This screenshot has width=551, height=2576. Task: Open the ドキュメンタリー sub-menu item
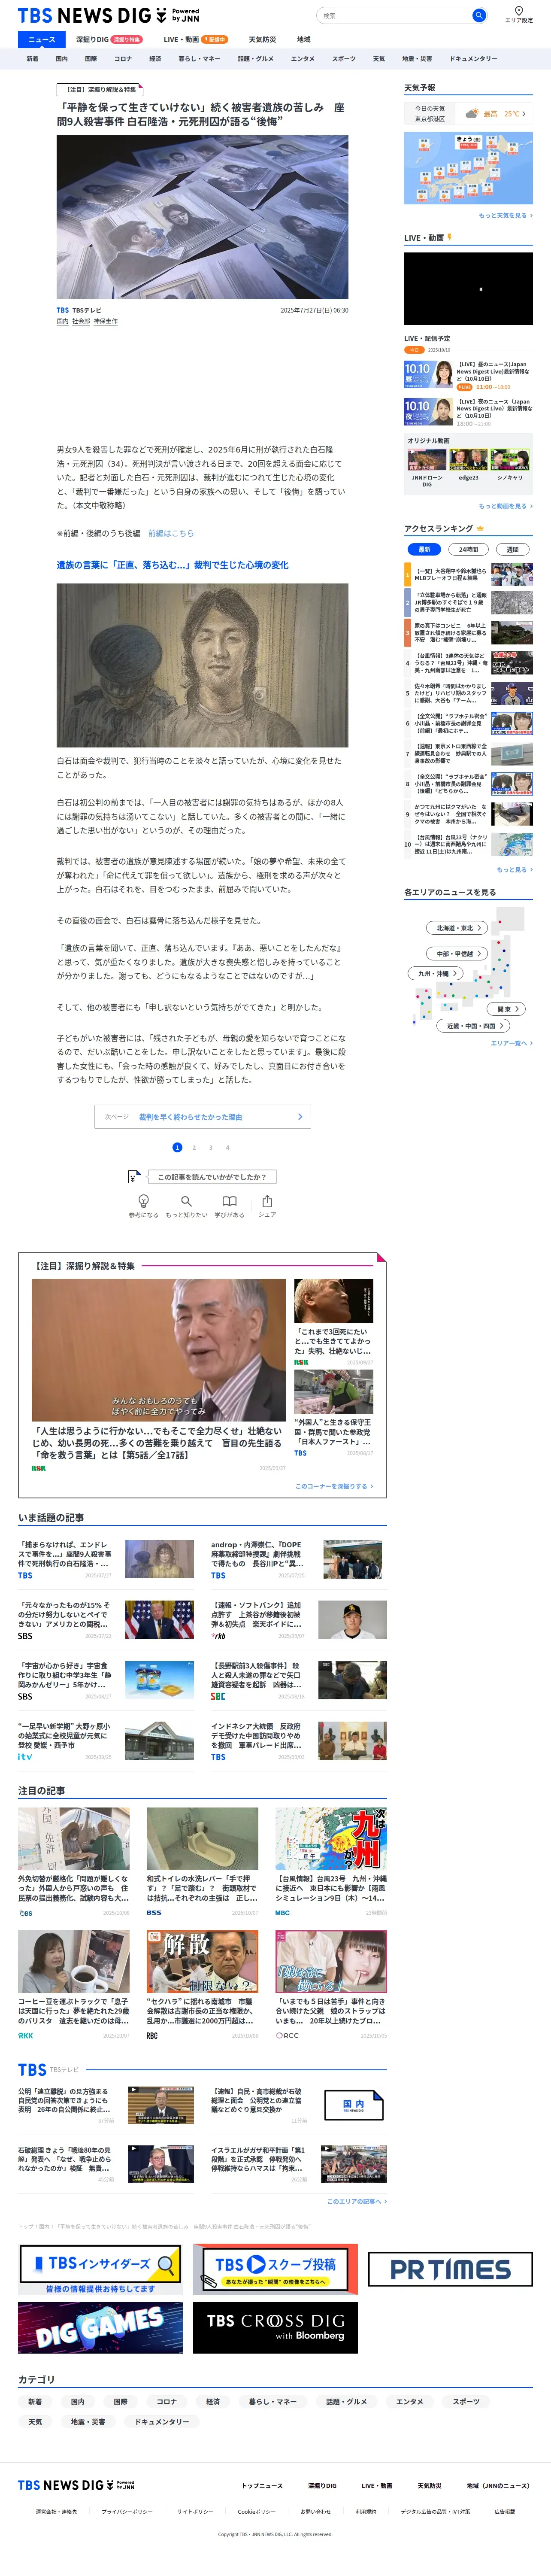(472, 59)
